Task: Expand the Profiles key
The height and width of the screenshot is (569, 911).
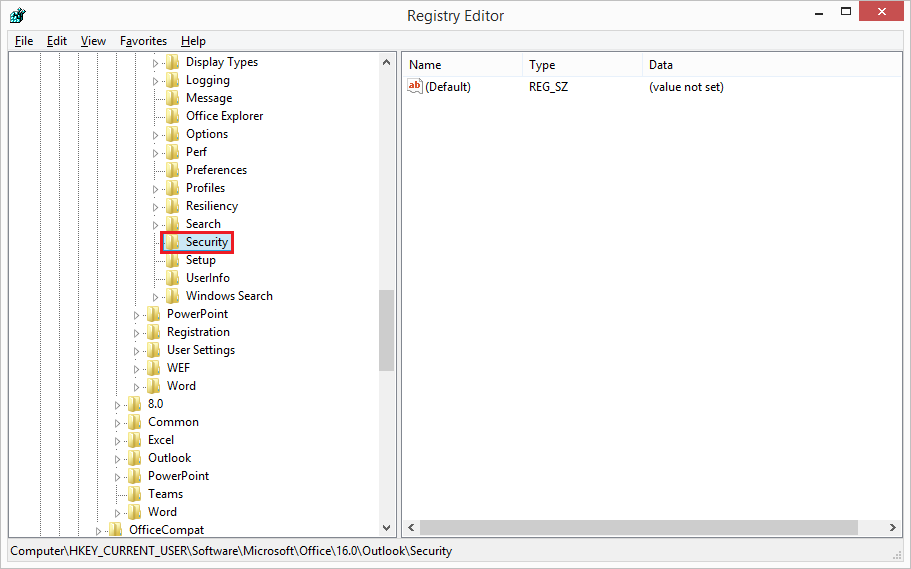Action: [155, 189]
